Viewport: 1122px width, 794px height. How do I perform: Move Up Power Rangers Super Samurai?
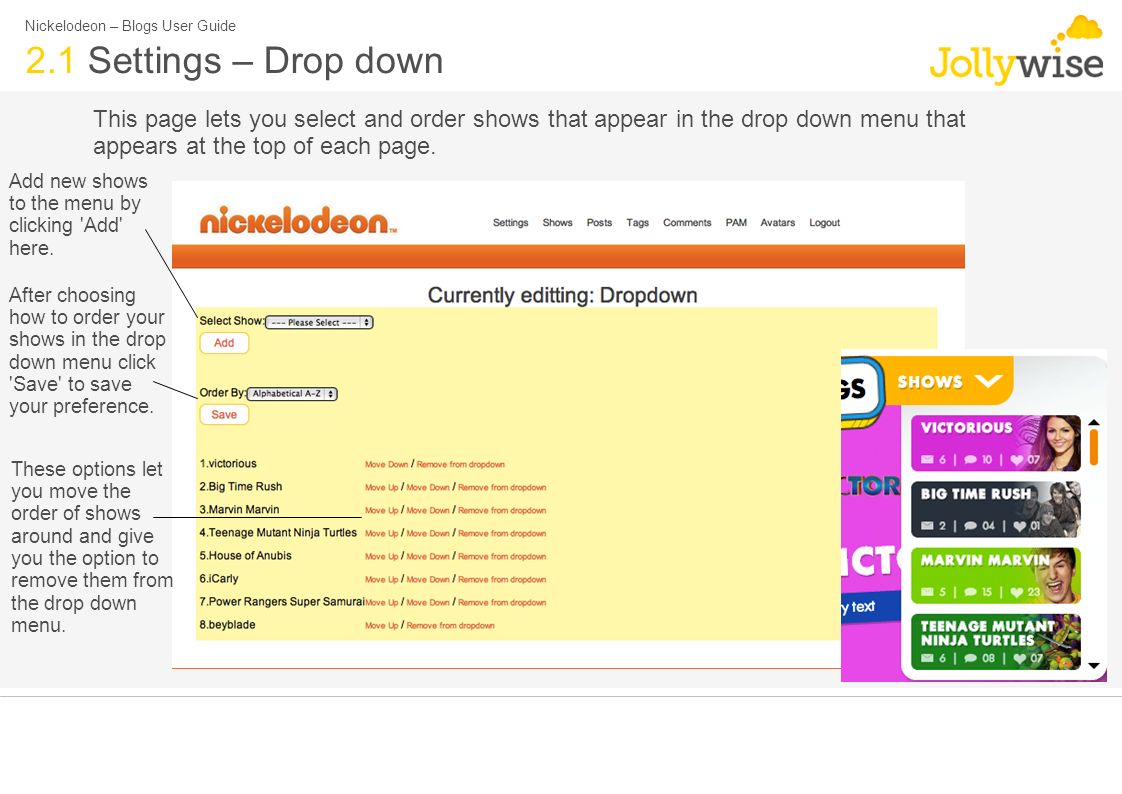[381, 602]
